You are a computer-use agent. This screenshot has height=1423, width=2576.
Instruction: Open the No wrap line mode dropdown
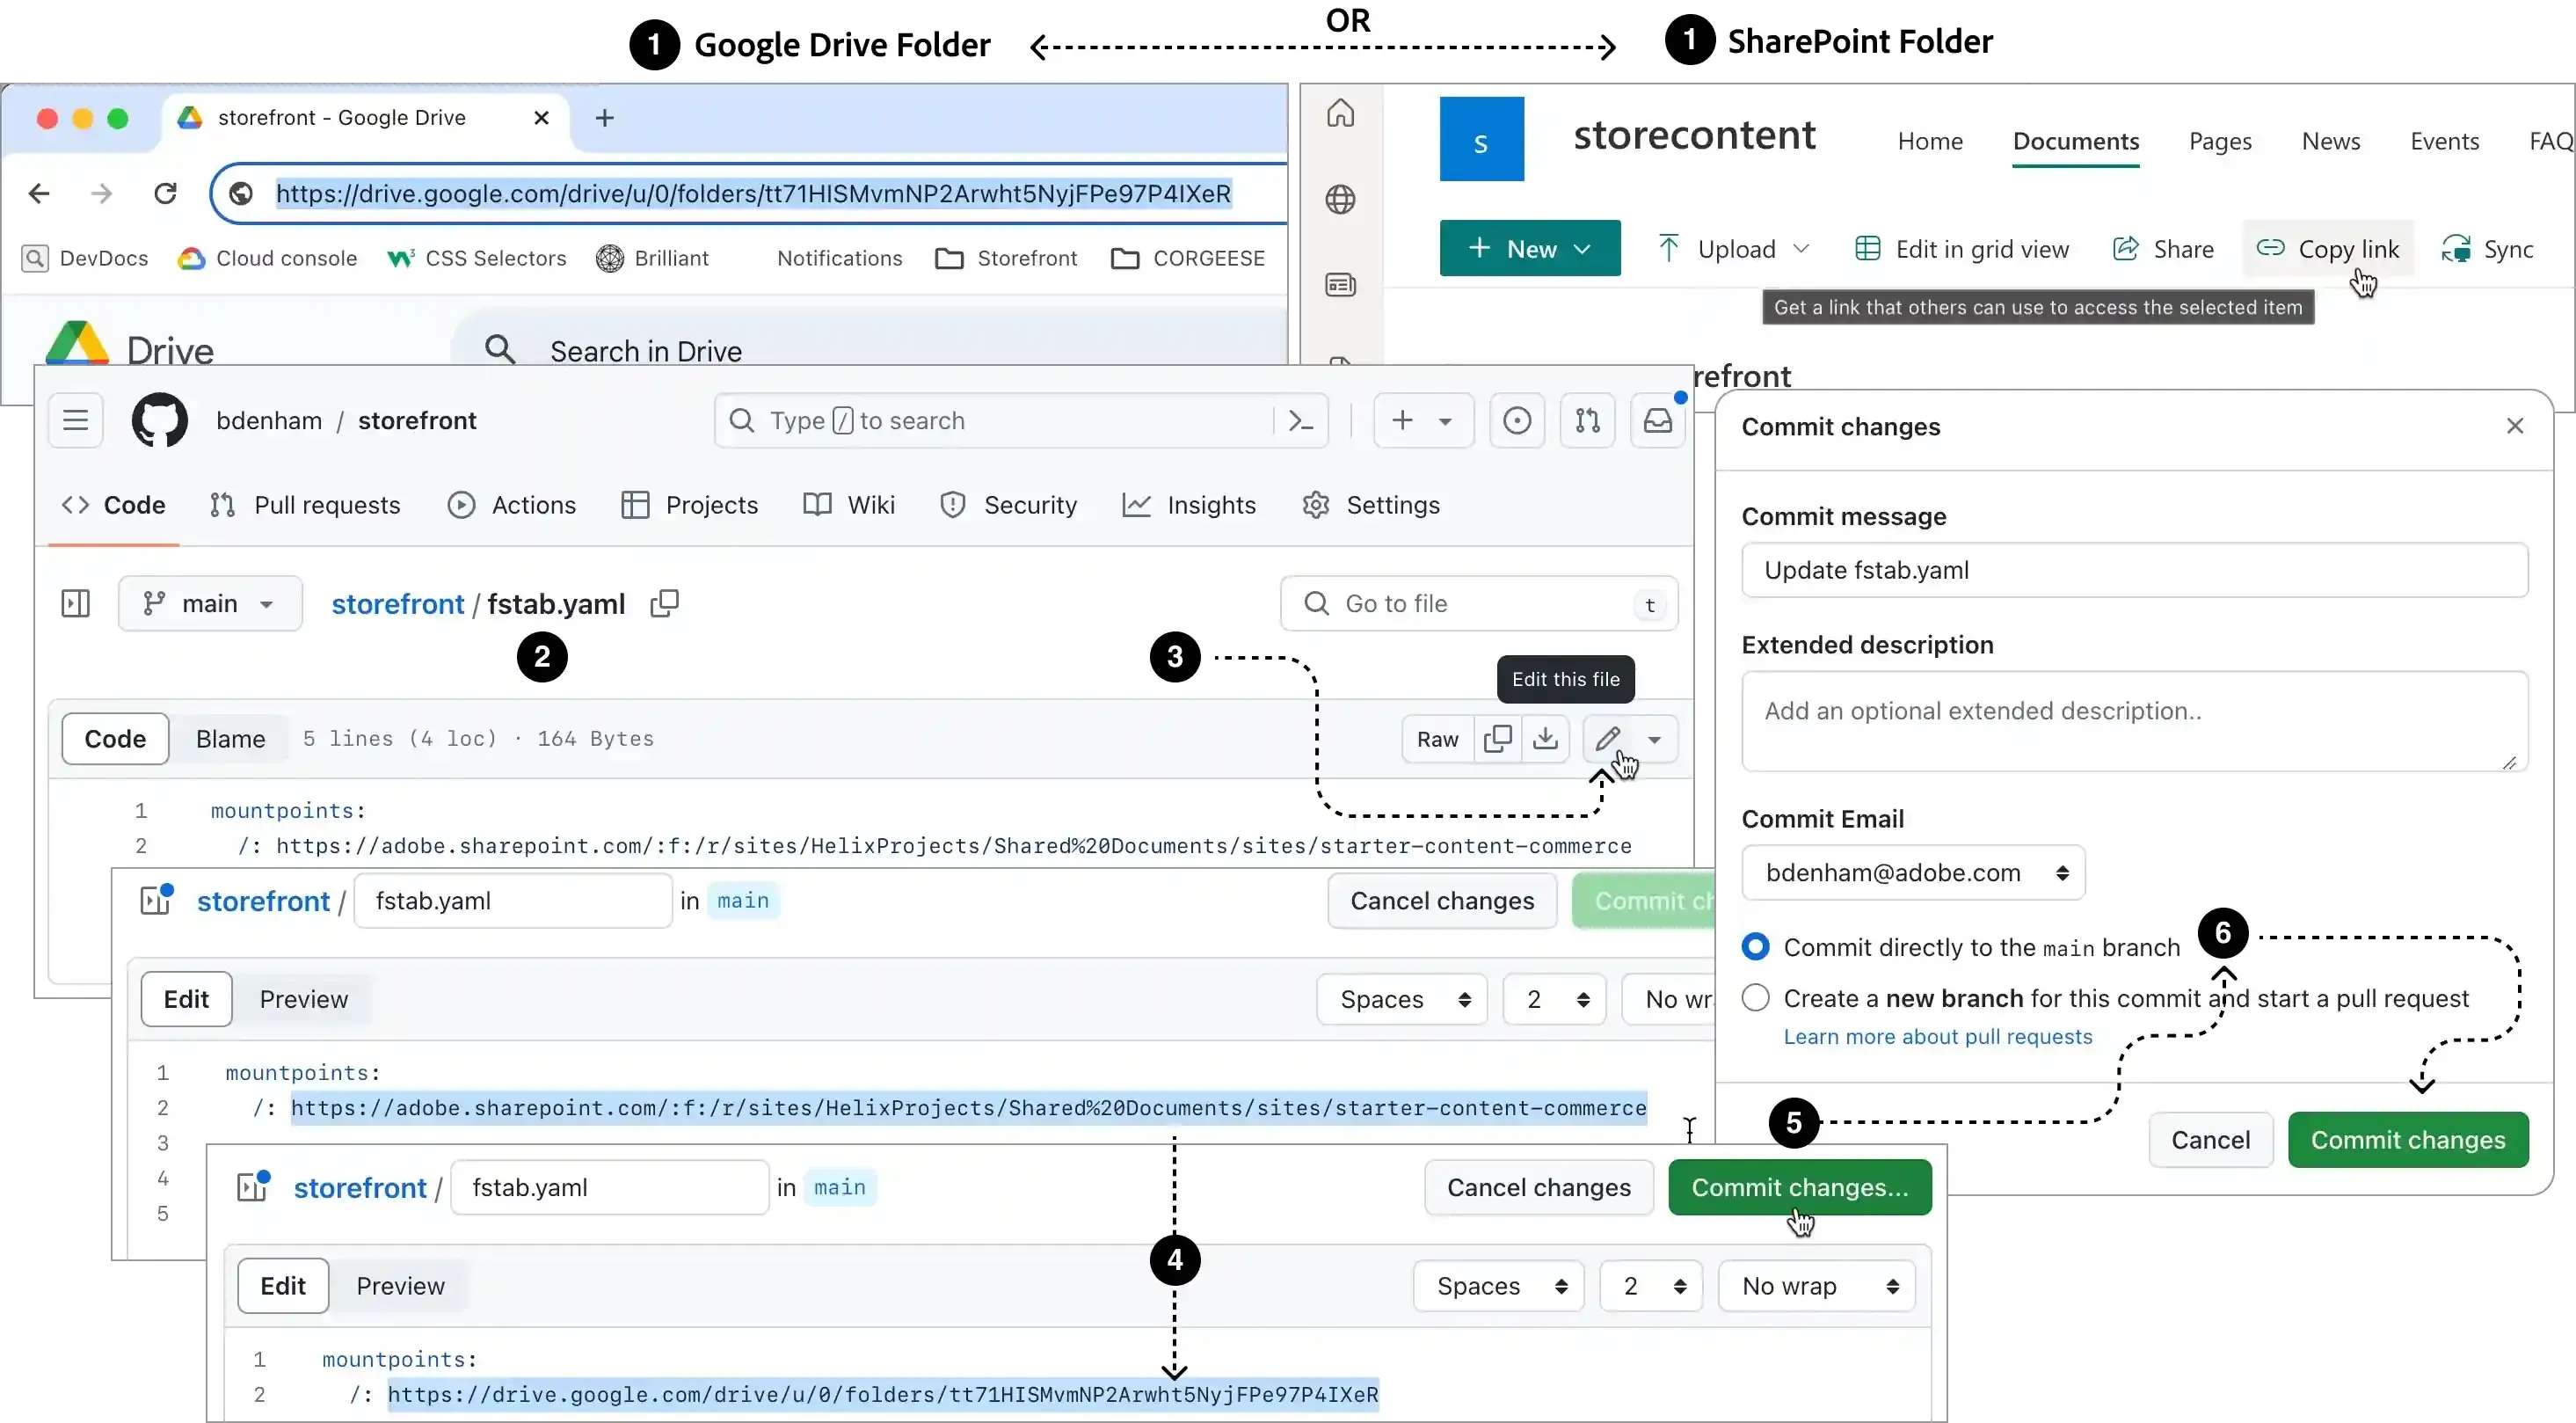pos(1816,1285)
